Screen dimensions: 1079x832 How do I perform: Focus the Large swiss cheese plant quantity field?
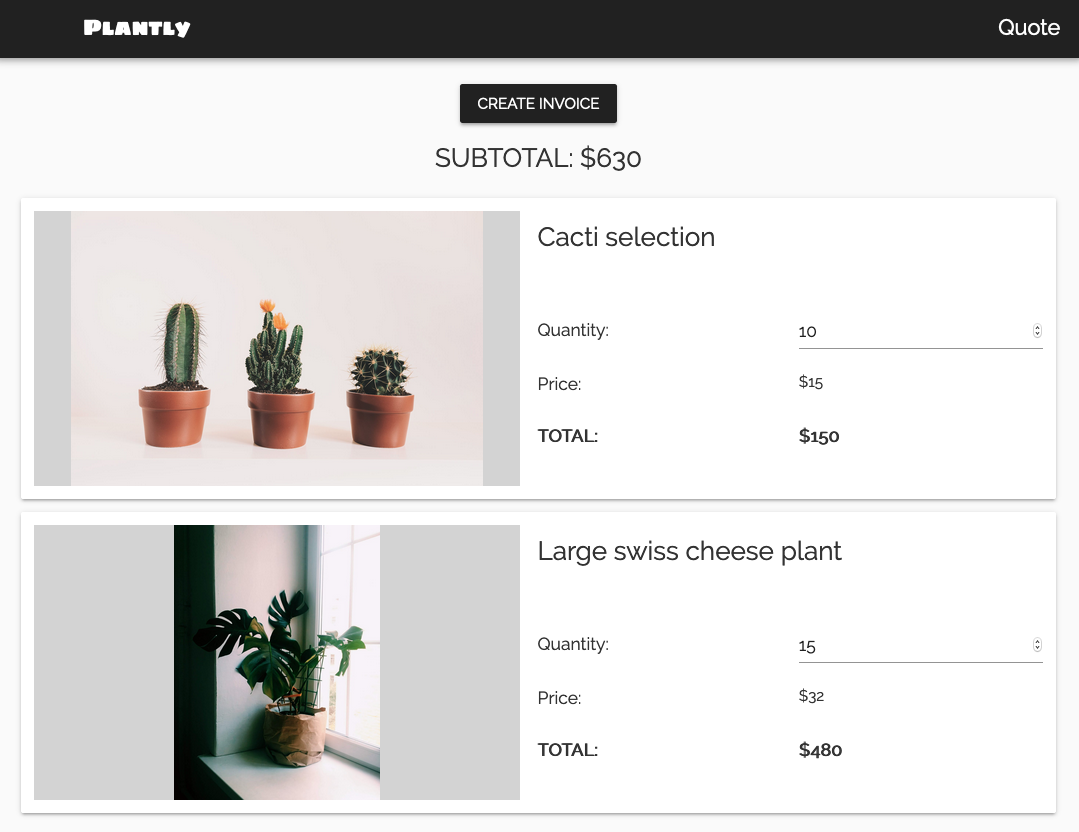pyautogui.click(x=910, y=645)
